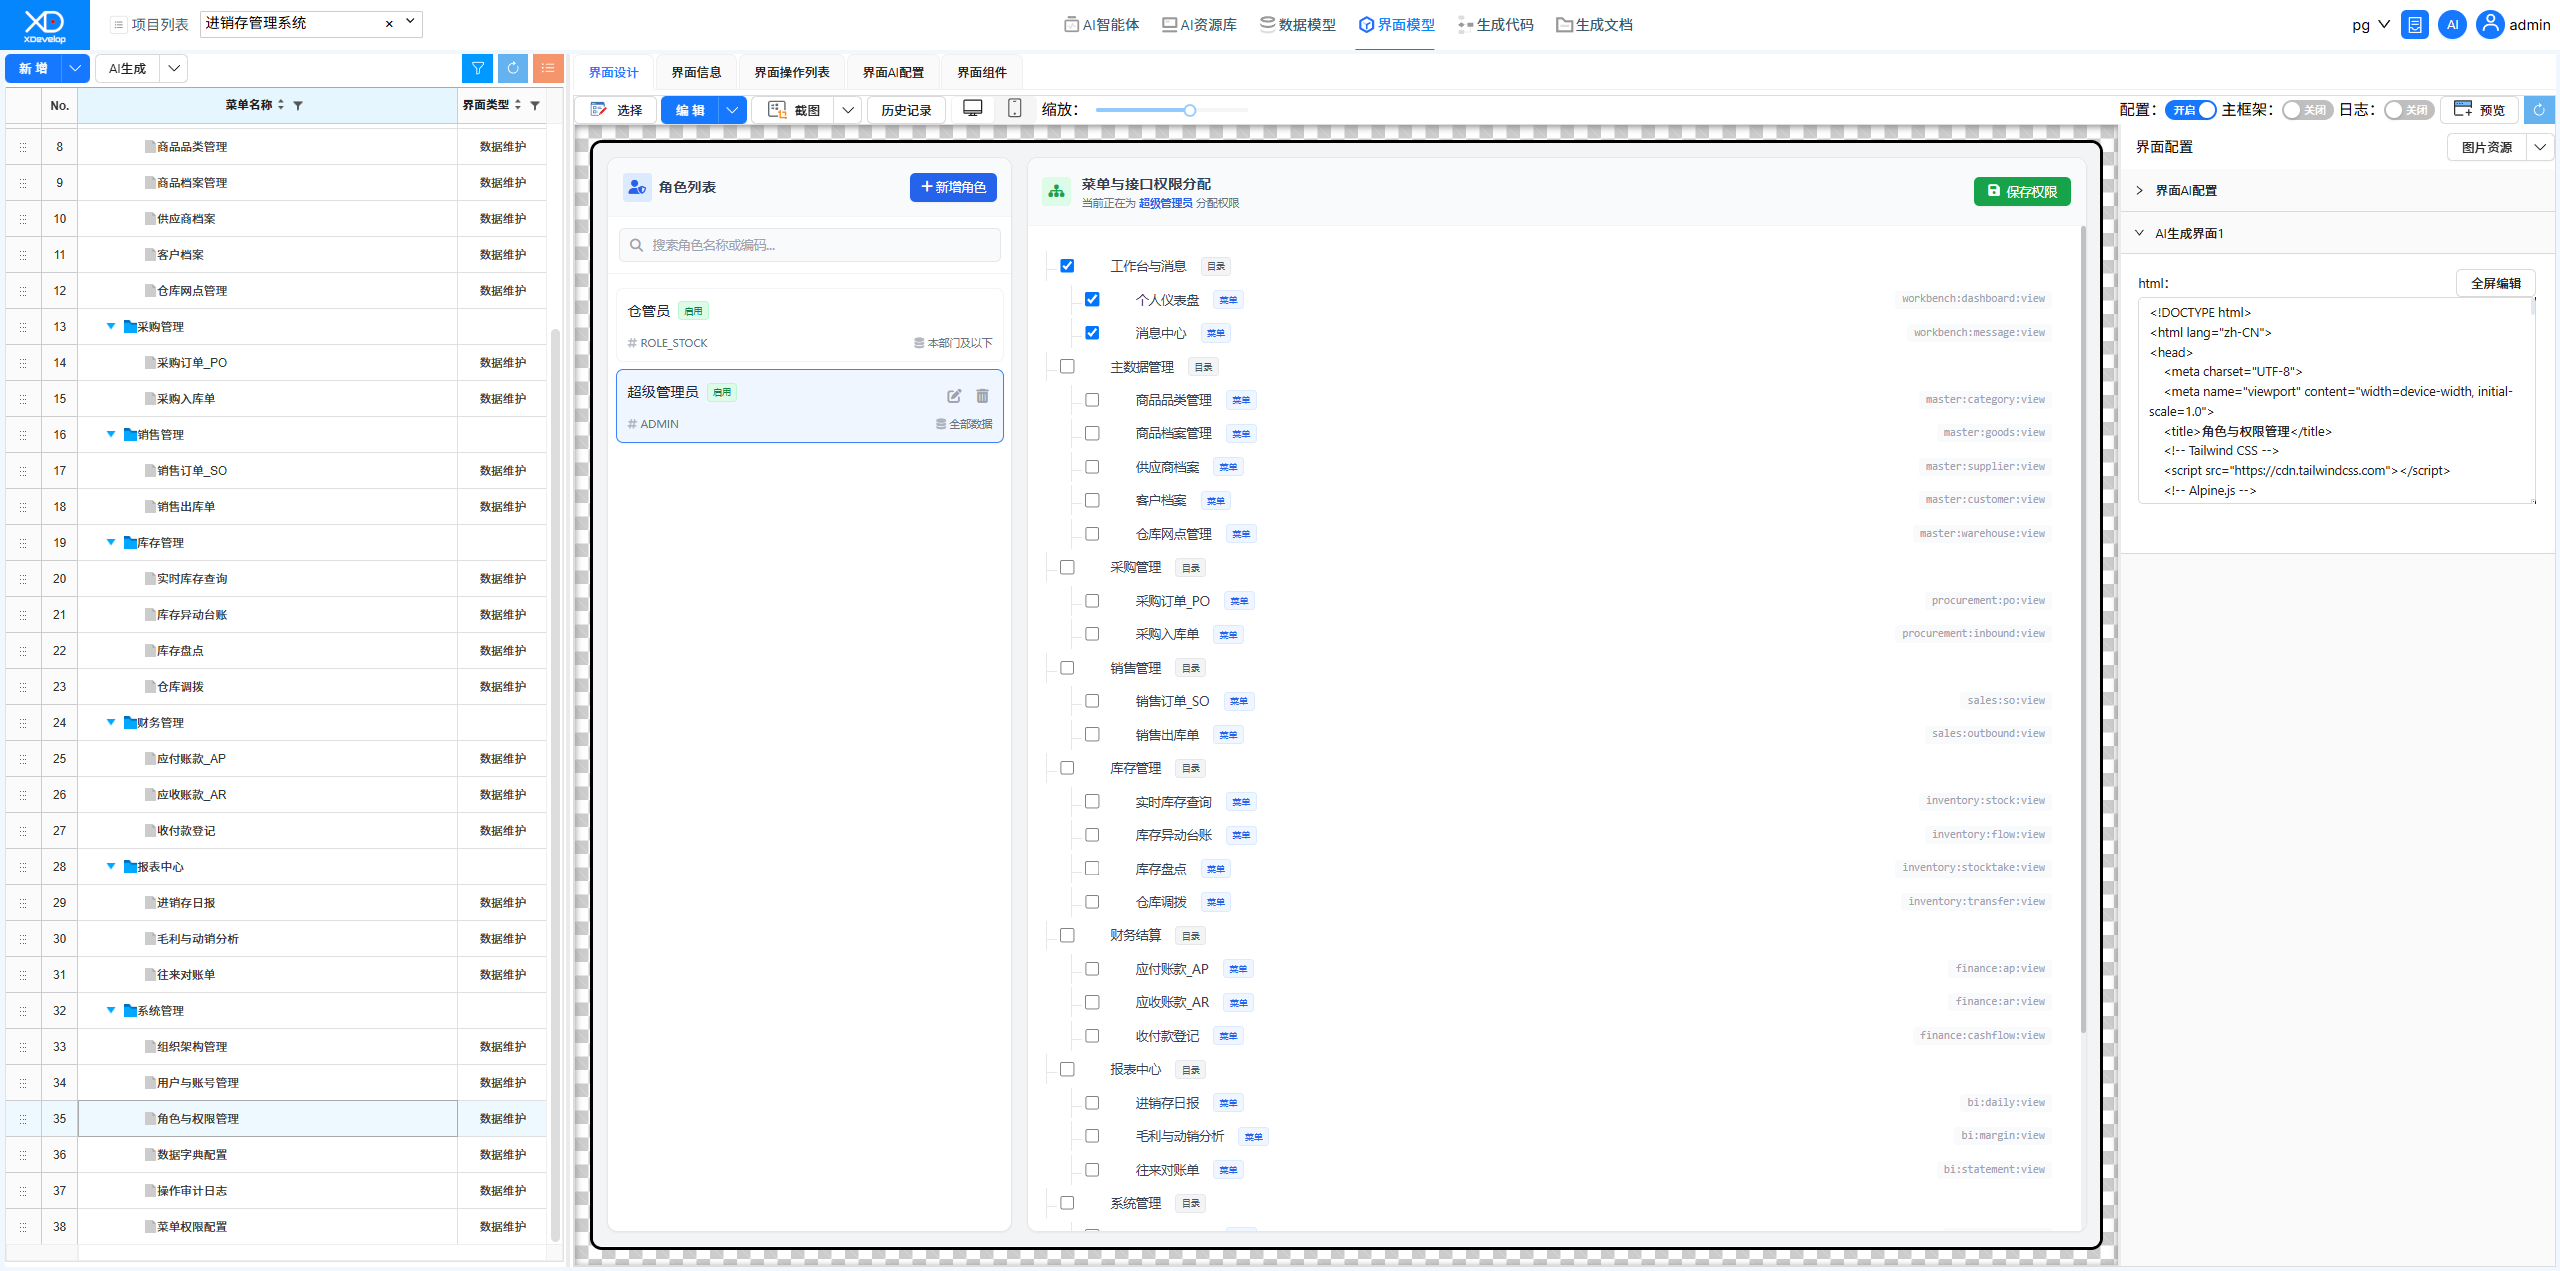This screenshot has width=2560, height=1271.
Task: Go to 数据模型 in top navigation
Action: pos(1298,25)
